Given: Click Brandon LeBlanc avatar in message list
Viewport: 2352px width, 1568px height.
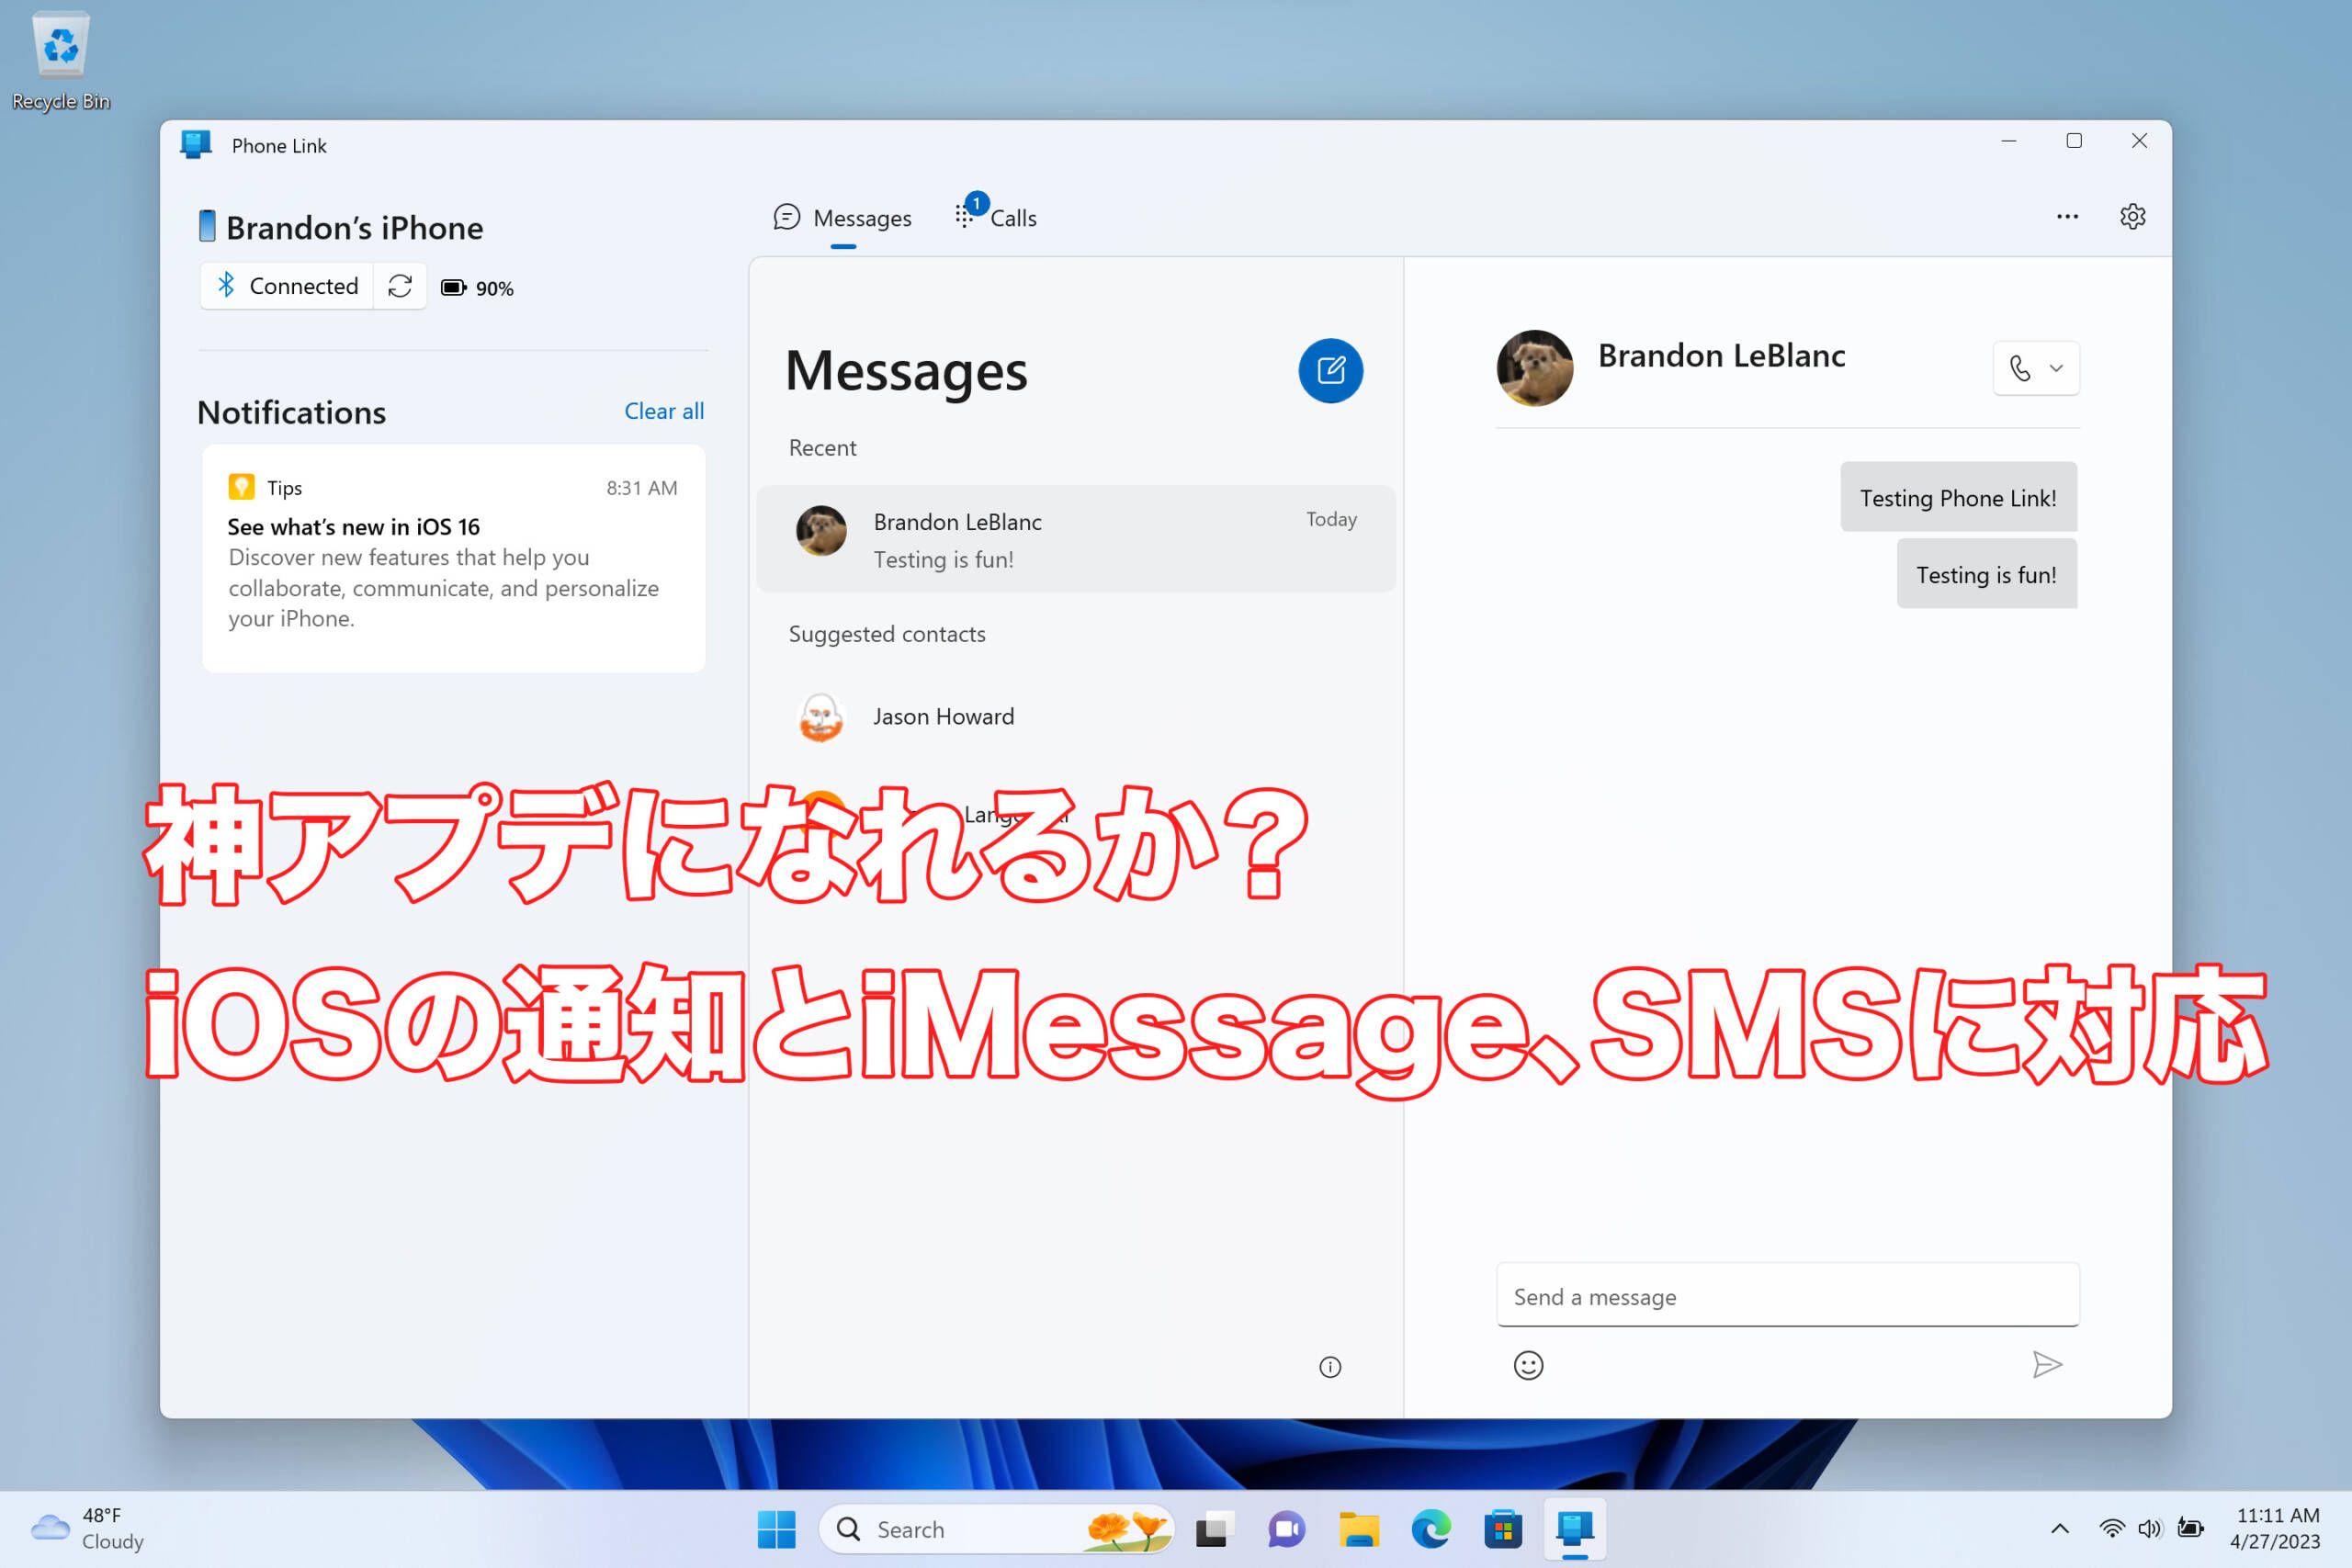Looking at the screenshot, I should click(x=821, y=531).
